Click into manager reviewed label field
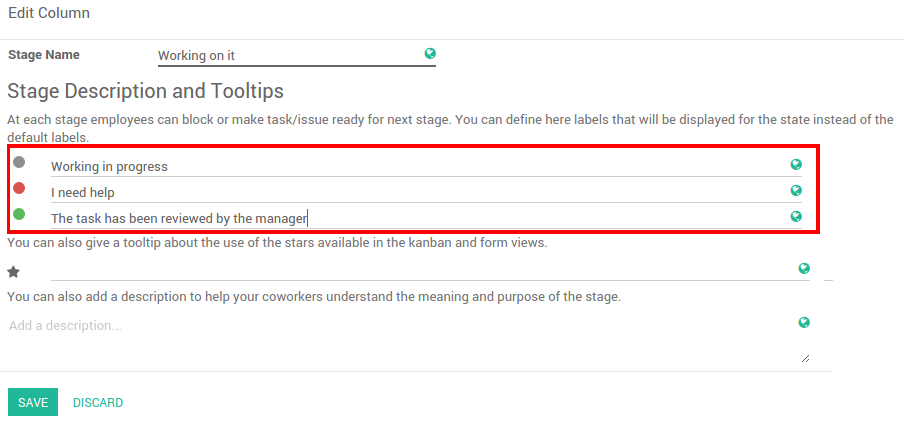The width and height of the screenshot is (904, 425). point(400,218)
